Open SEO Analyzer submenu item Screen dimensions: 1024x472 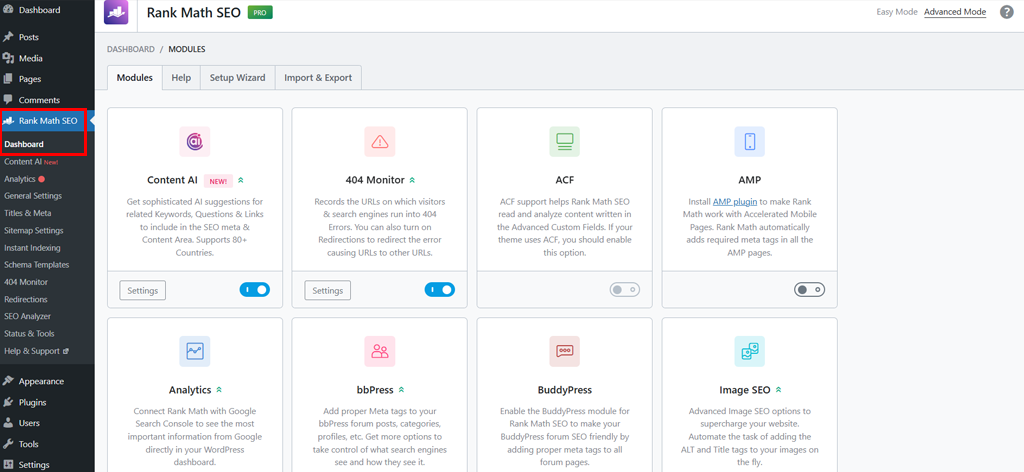[27, 316]
